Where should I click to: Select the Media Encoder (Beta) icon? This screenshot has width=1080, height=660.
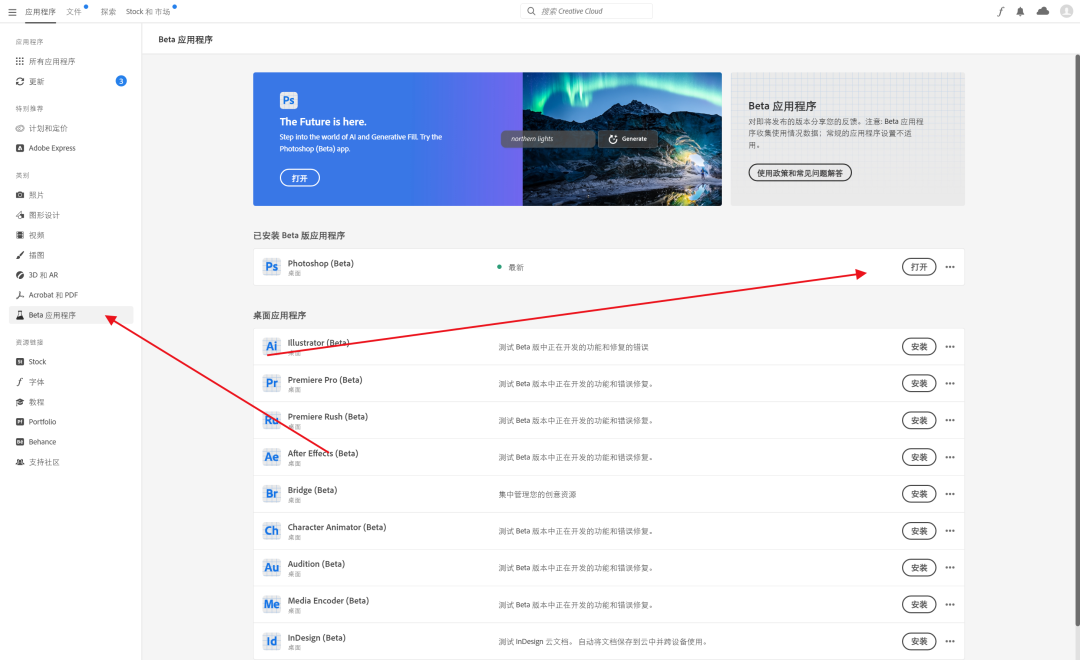point(271,604)
